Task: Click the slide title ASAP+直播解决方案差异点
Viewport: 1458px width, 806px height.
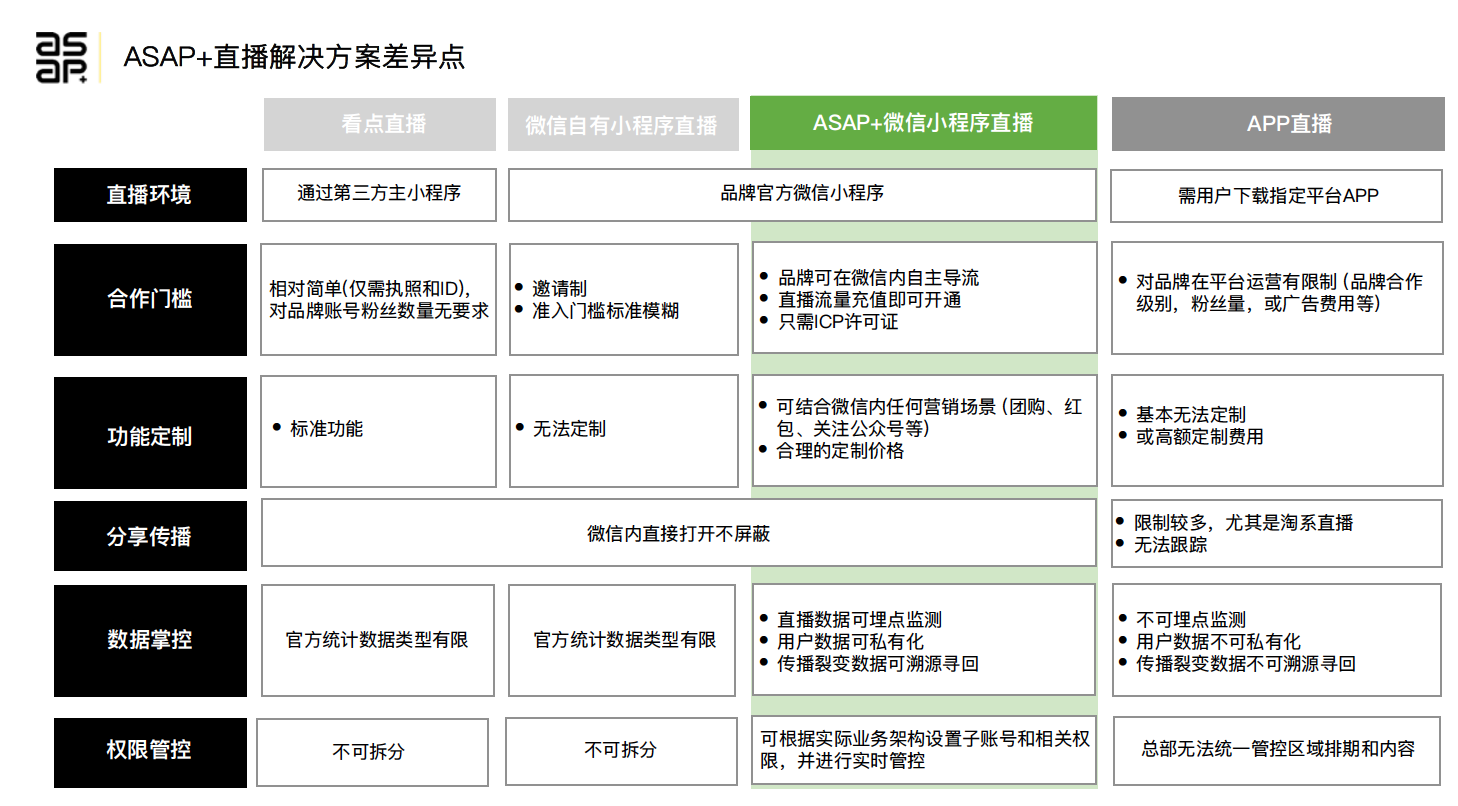Action: tap(294, 57)
